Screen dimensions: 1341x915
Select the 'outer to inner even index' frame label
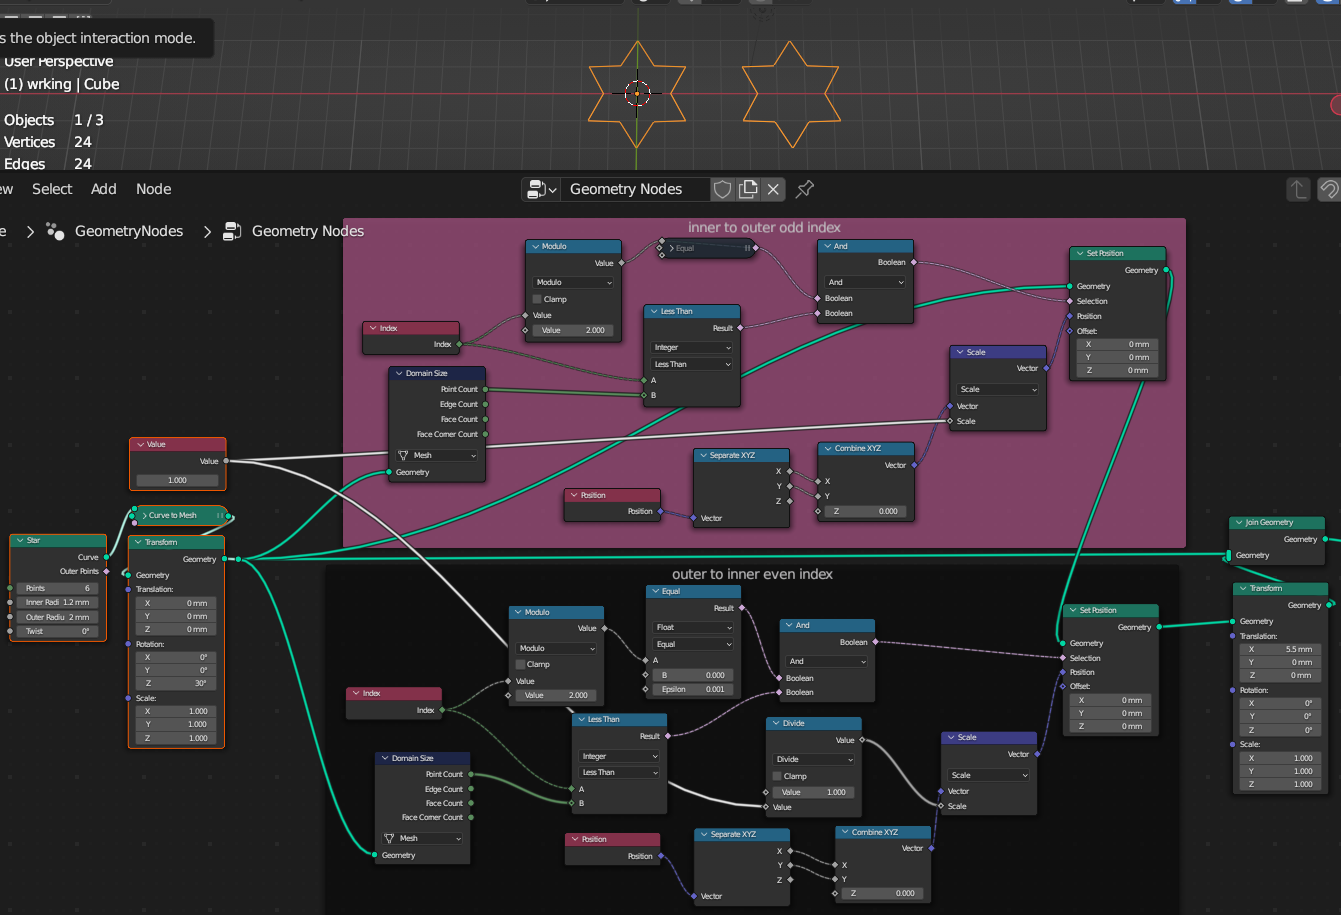point(752,574)
